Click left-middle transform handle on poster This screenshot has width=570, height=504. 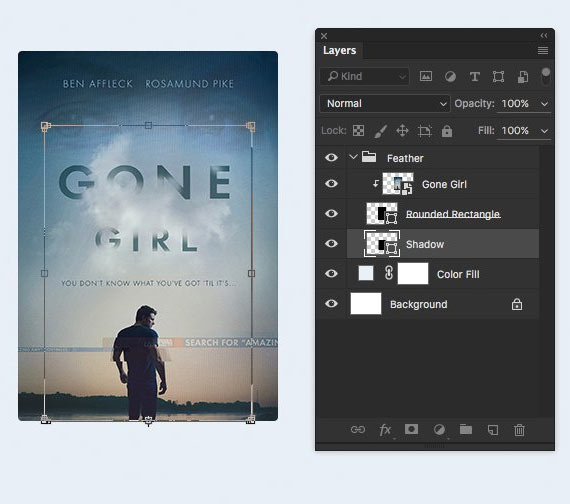point(44,273)
